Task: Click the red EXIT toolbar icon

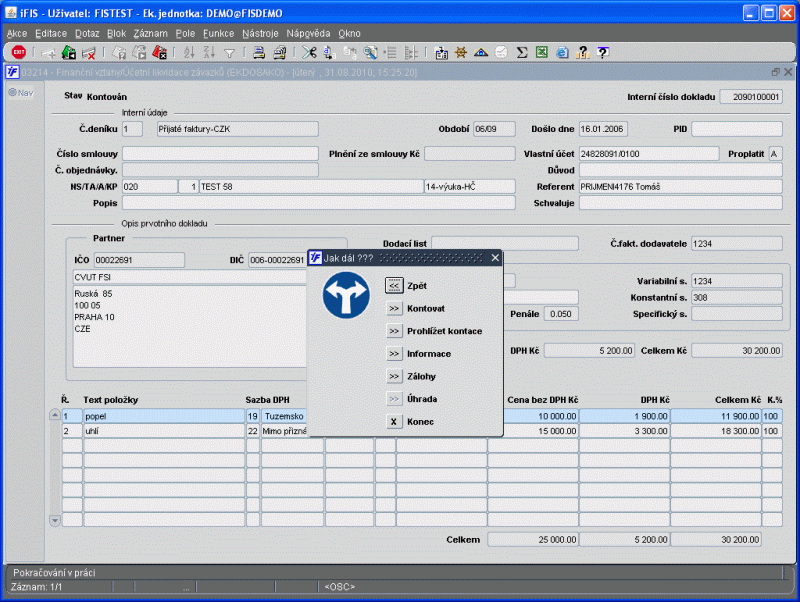Action: [19, 53]
